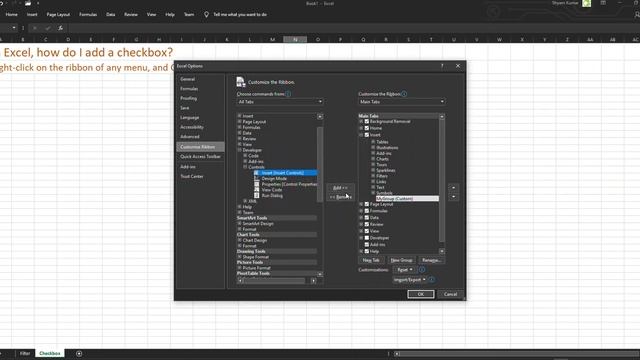This screenshot has height=360, width=640.
Task: Toggle Background Removal tab checkbox
Action: point(367,122)
